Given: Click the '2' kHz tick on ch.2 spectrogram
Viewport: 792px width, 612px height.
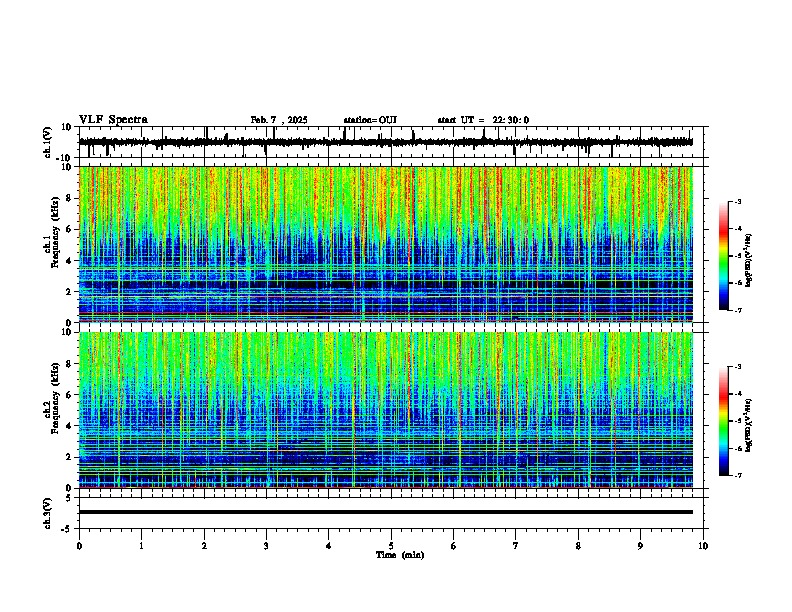Looking at the screenshot, I should pos(70,457).
